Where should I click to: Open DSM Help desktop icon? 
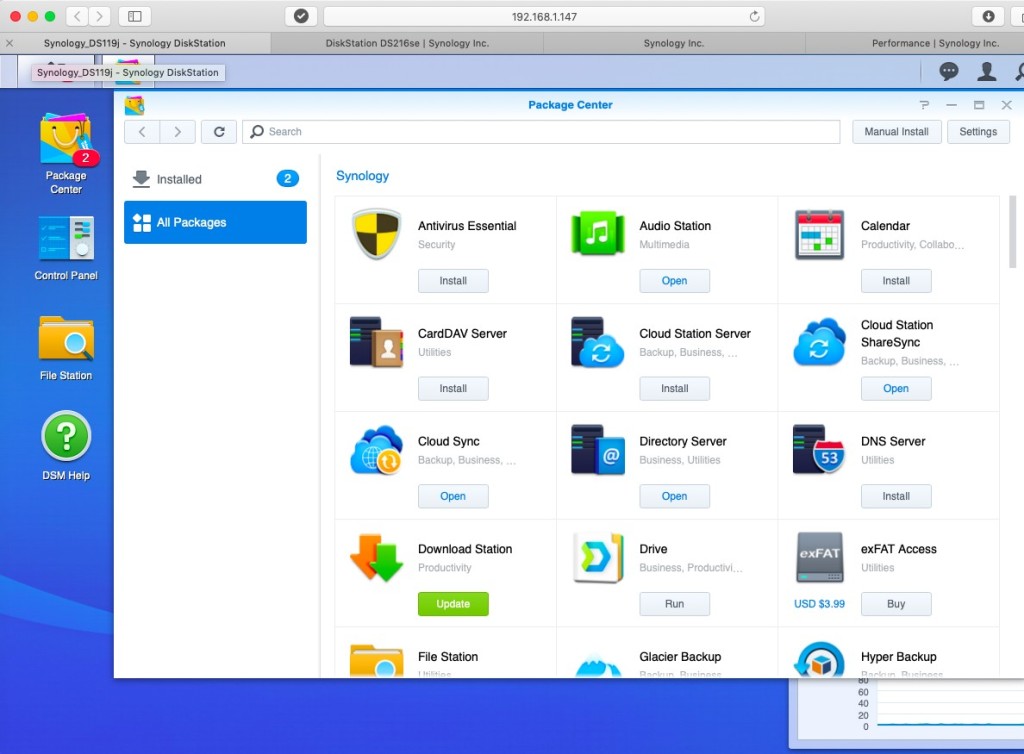click(x=66, y=446)
